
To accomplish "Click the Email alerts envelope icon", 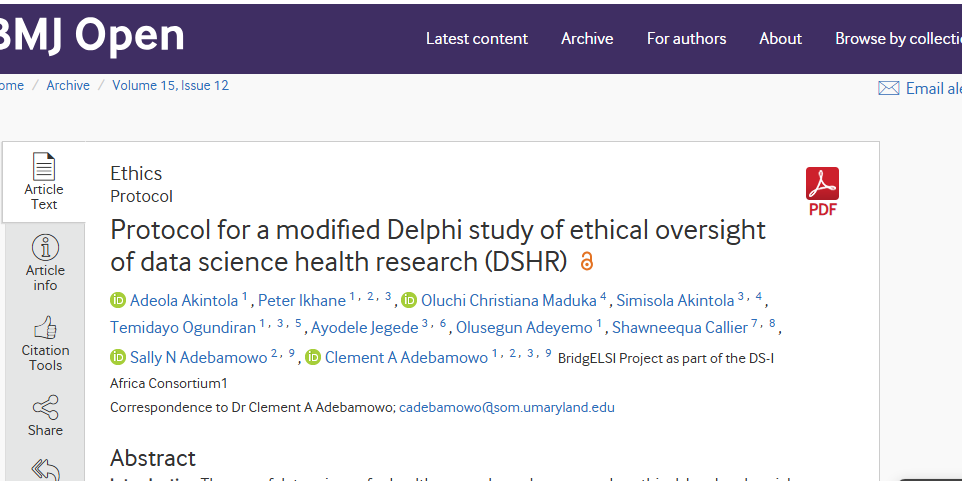I will [x=888, y=88].
